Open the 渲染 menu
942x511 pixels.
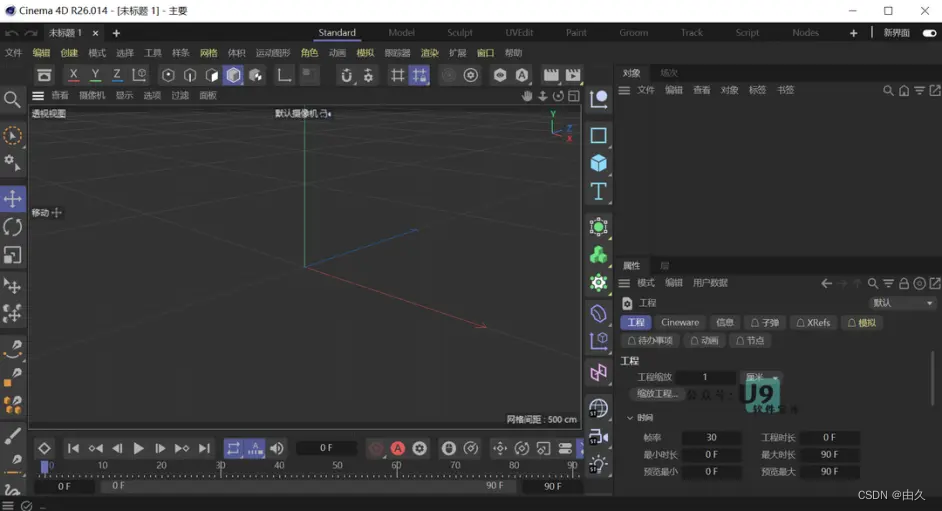click(x=429, y=53)
